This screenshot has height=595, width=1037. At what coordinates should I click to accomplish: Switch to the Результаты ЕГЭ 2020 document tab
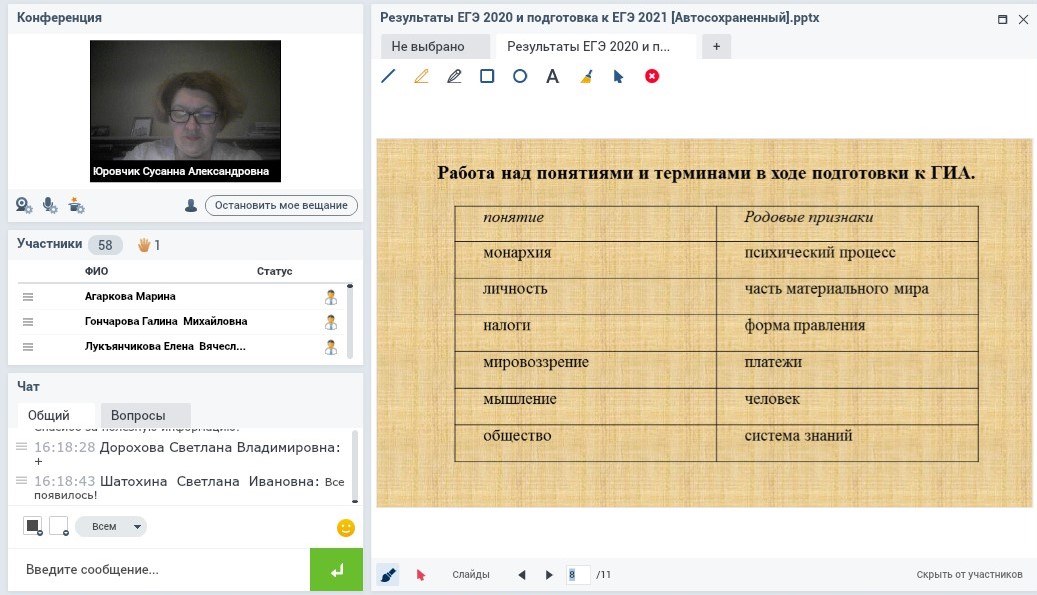pyautogui.click(x=595, y=46)
